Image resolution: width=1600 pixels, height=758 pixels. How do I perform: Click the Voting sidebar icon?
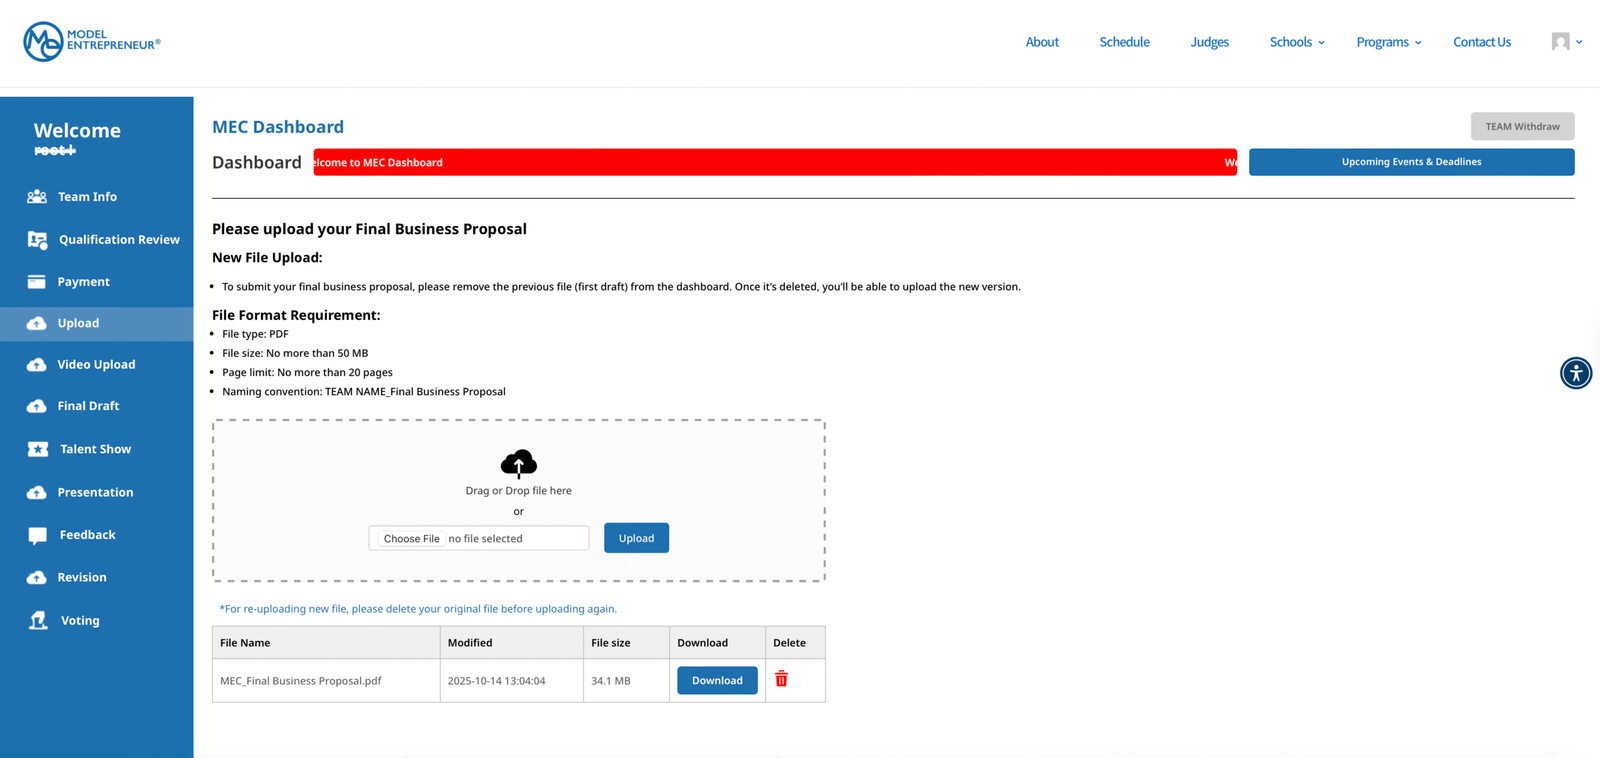[x=38, y=621]
